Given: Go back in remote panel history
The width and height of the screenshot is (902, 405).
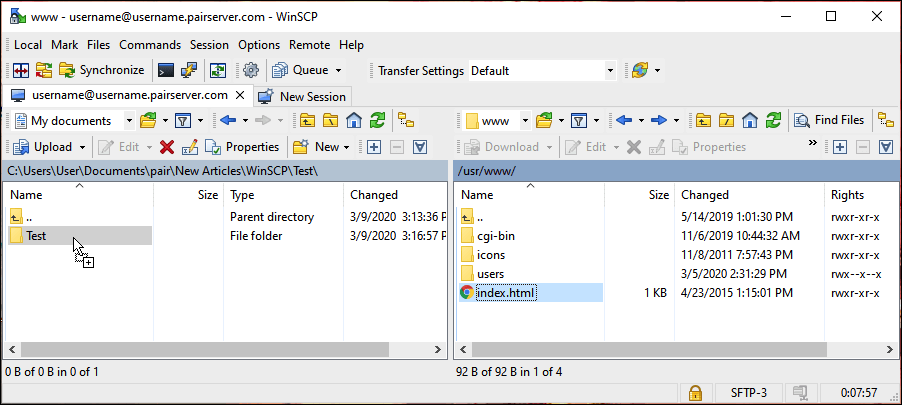Looking at the screenshot, I should click(624, 121).
